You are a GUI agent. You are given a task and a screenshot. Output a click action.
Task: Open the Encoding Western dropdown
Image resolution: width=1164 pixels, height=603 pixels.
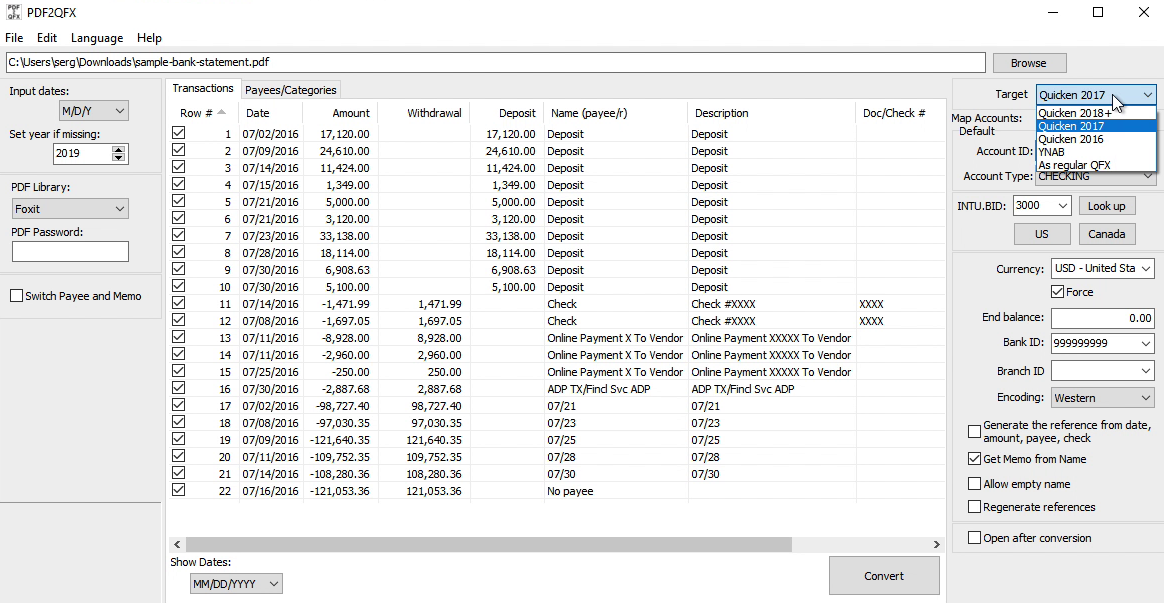coord(1102,397)
